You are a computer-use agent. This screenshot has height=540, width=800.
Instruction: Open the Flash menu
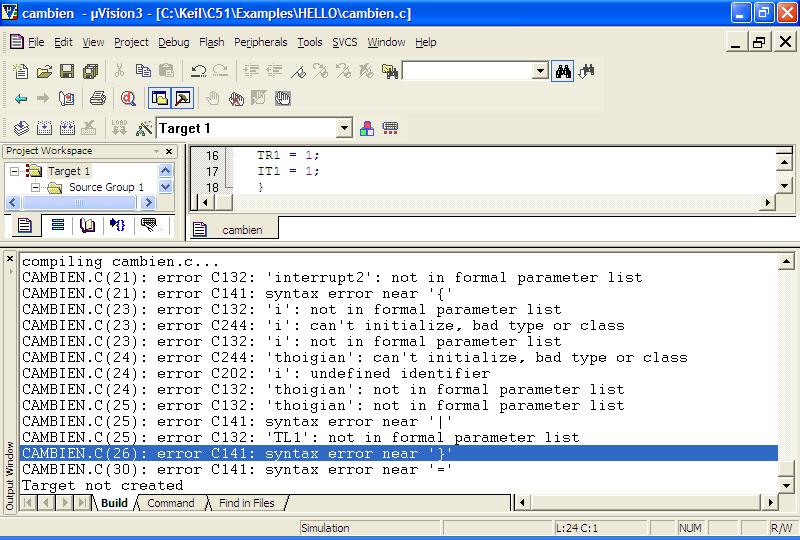point(212,42)
